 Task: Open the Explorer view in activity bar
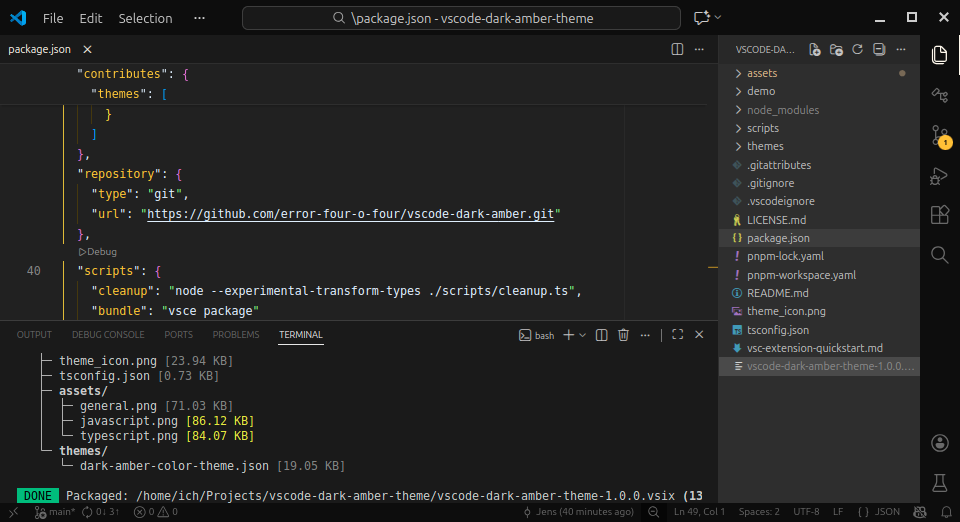click(x=940, y=54)
